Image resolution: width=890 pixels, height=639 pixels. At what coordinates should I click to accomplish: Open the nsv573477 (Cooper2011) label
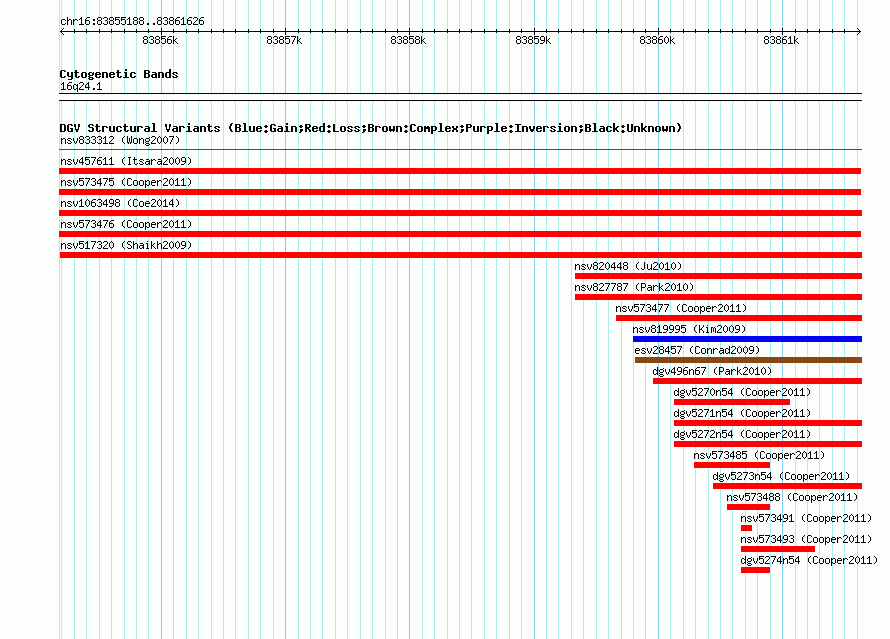pos(681,308)
